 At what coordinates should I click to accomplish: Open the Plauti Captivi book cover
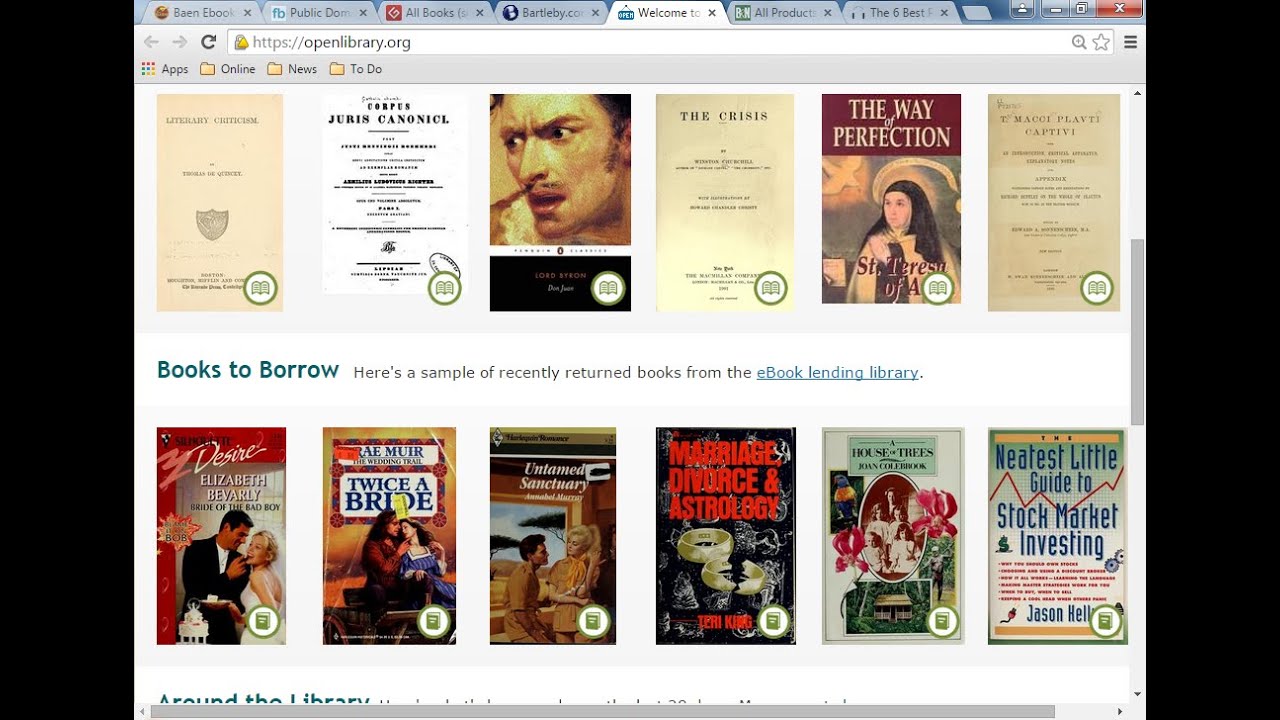(x=1054, y=202)
